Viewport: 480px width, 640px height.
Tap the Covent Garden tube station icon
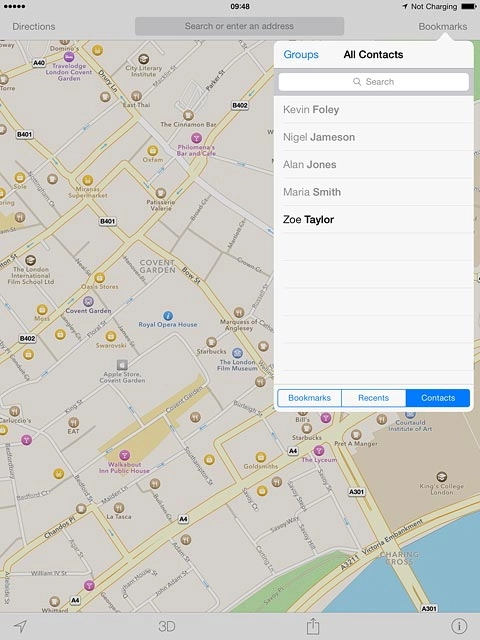pos(88,302)
